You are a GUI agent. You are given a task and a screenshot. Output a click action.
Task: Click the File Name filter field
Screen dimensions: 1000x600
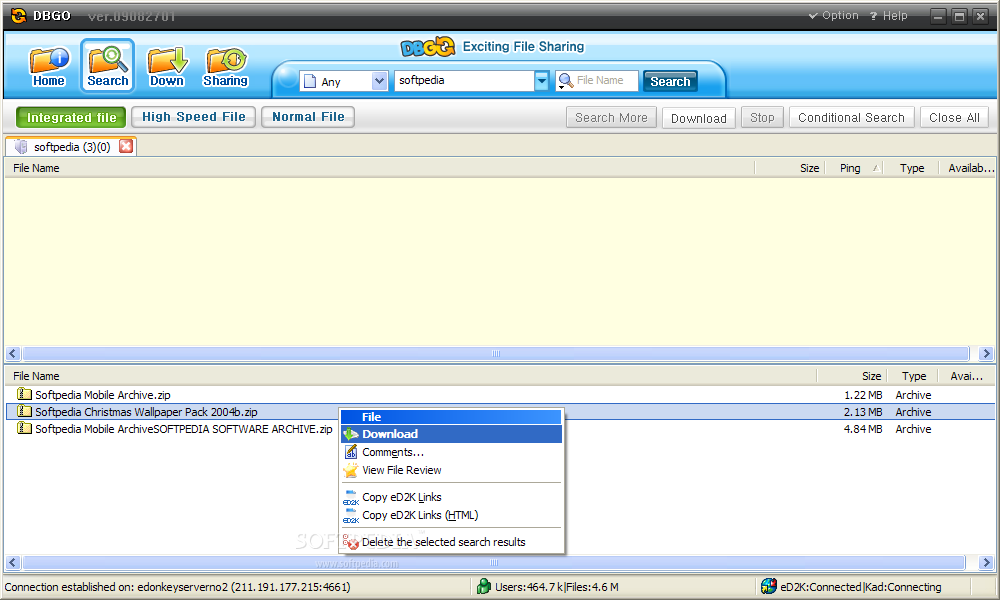[x=597, y=80]
